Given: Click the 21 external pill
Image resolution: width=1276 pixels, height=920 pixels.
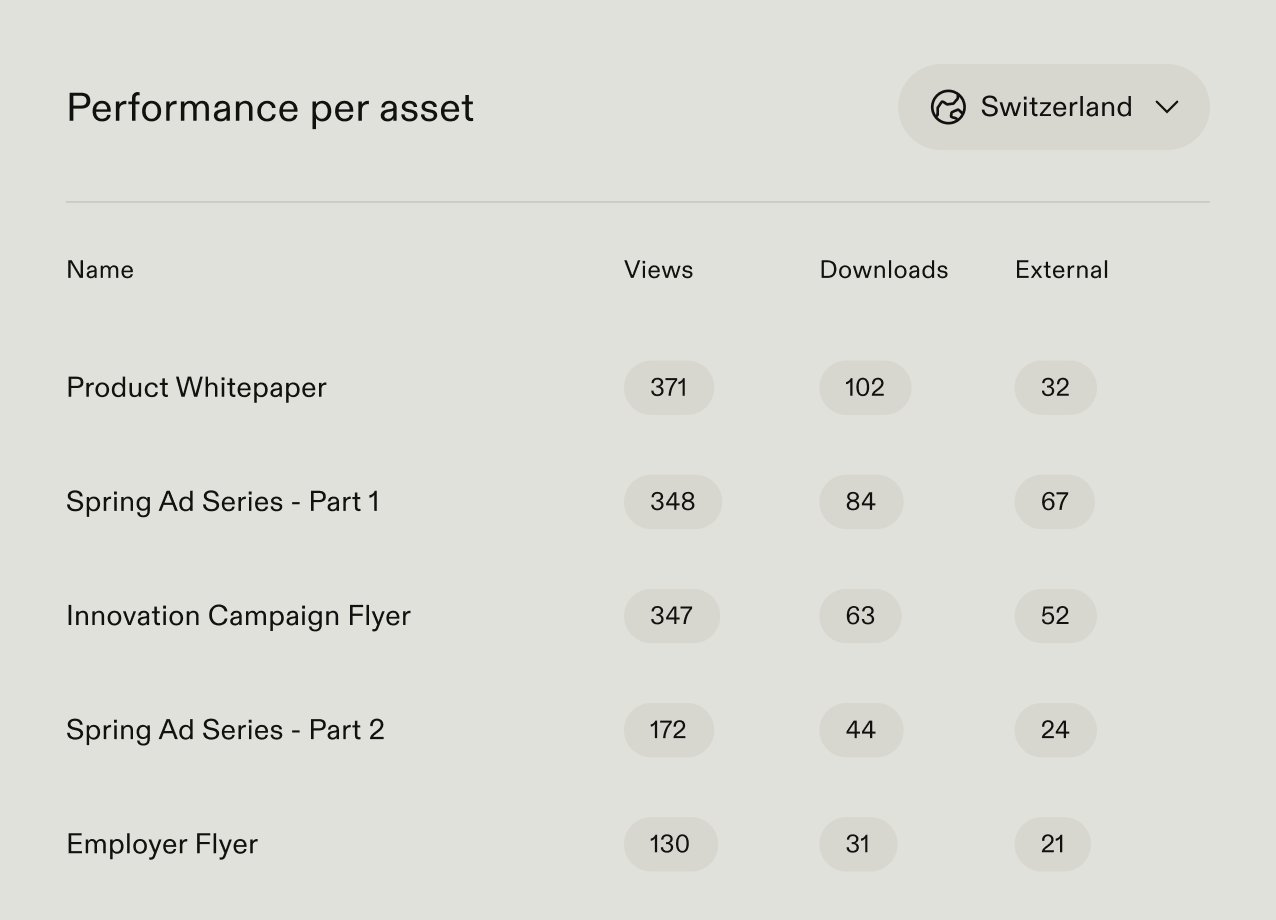Looking at the screenshot, I should [1052, 844].
